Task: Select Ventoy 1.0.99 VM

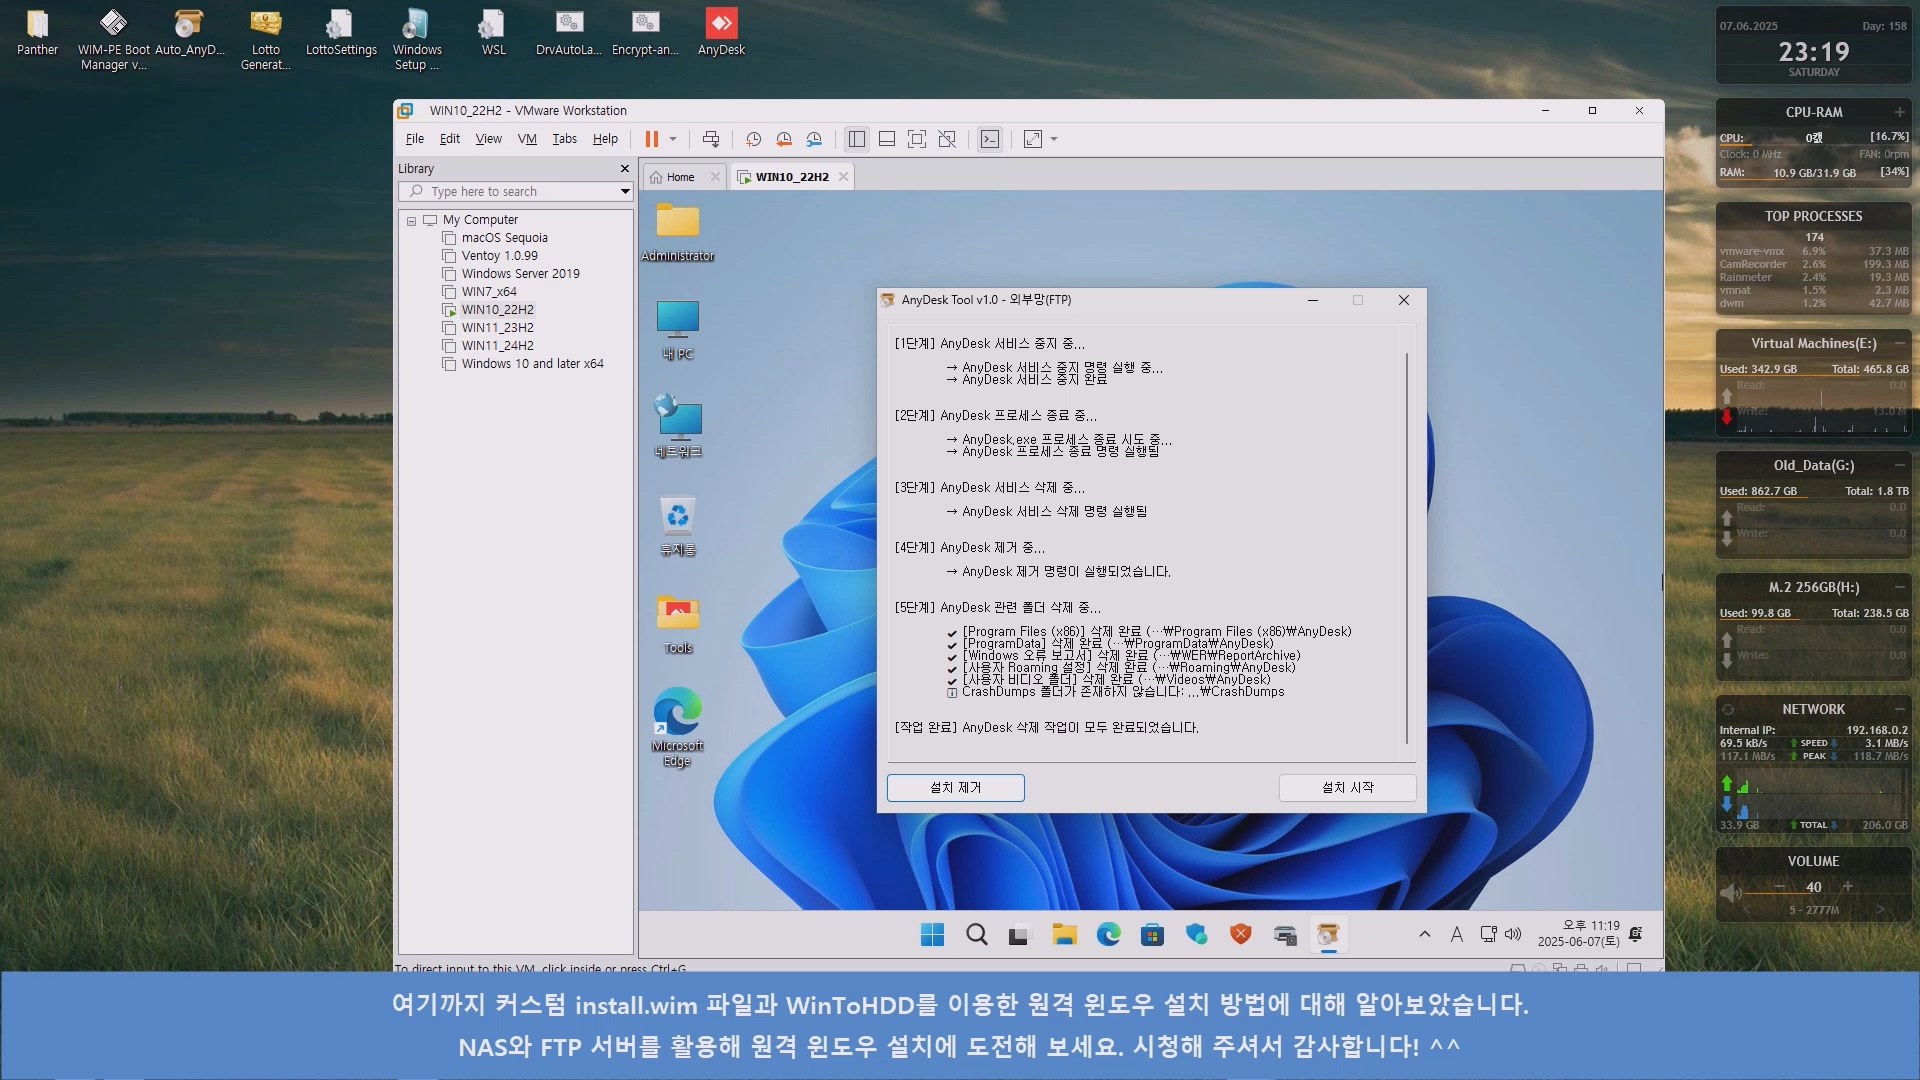Action: tap(499, 256)
